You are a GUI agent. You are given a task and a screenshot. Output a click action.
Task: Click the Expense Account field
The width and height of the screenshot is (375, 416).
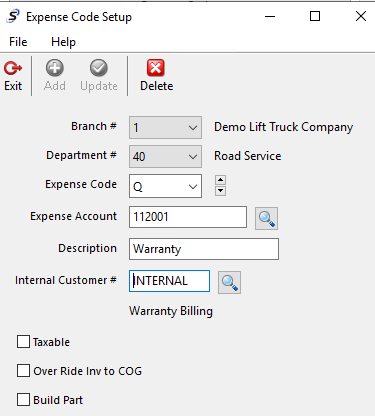(x=188, y=217)
